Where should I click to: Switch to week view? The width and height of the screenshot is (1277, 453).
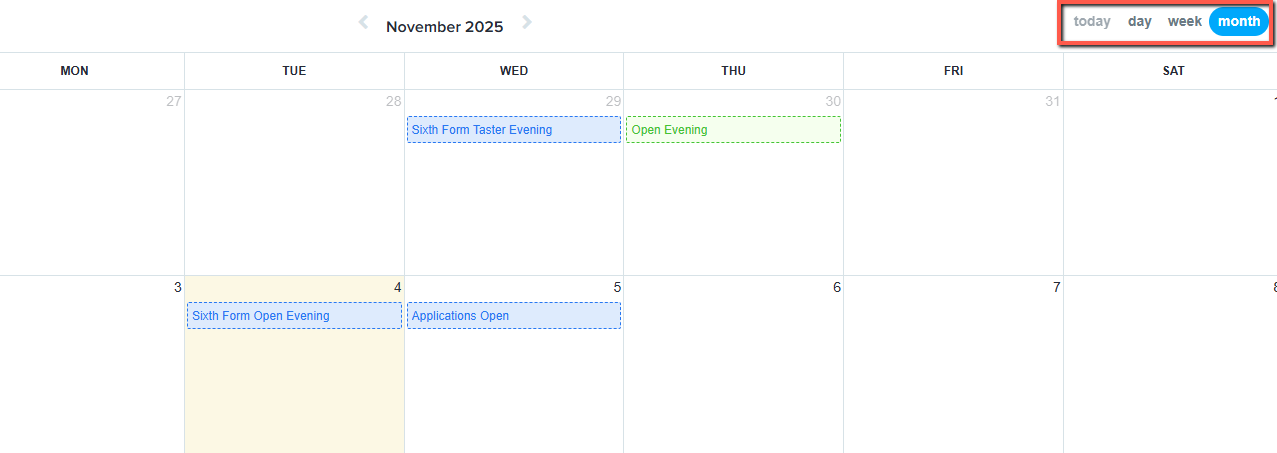(x=1185, y=21)
